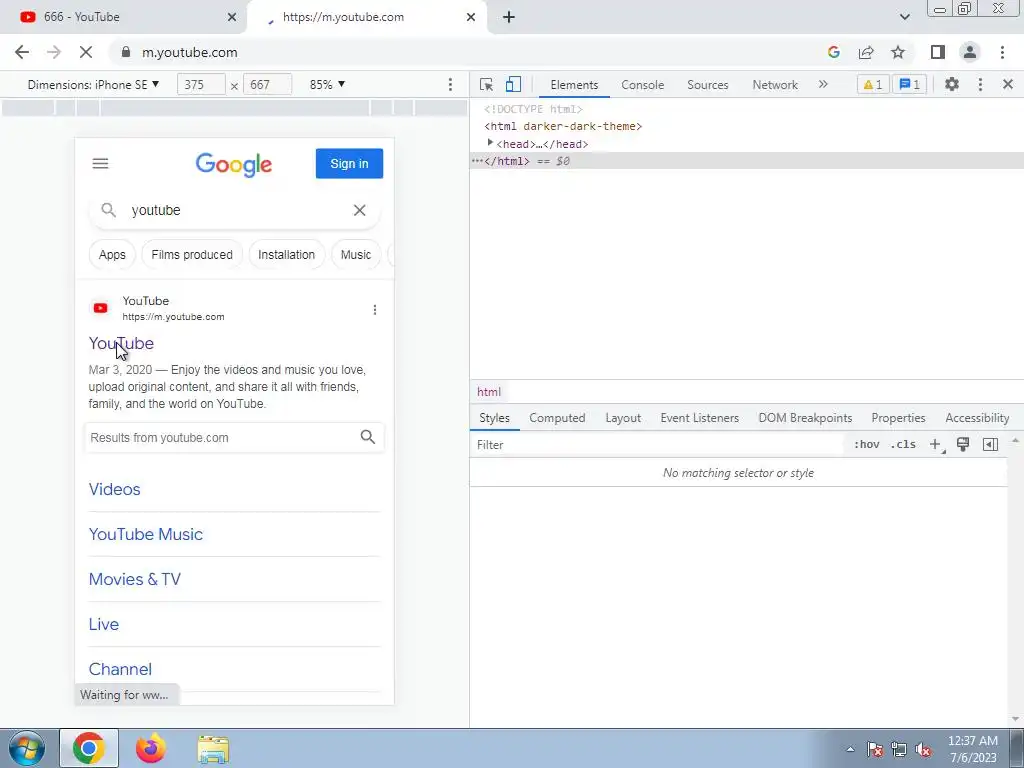1024x768 pixels.
Task: Open the Live sitelink
Action: coord(104,624)
